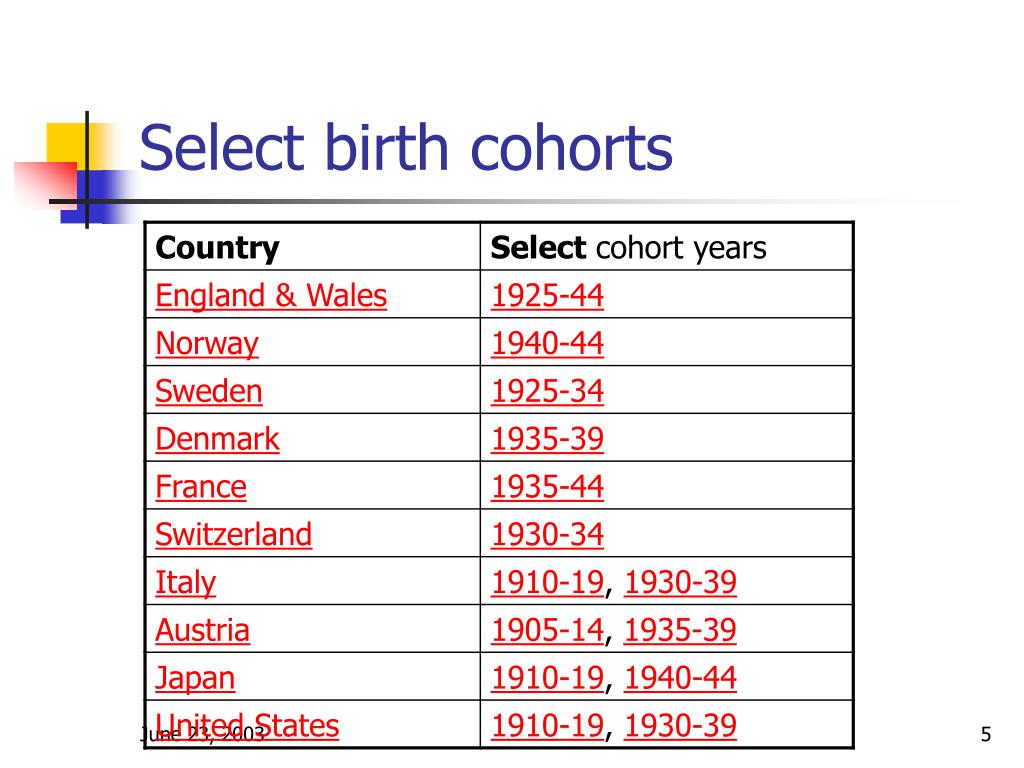
Task: Open the Austria hyperlink
Action: tap(202, 630)
